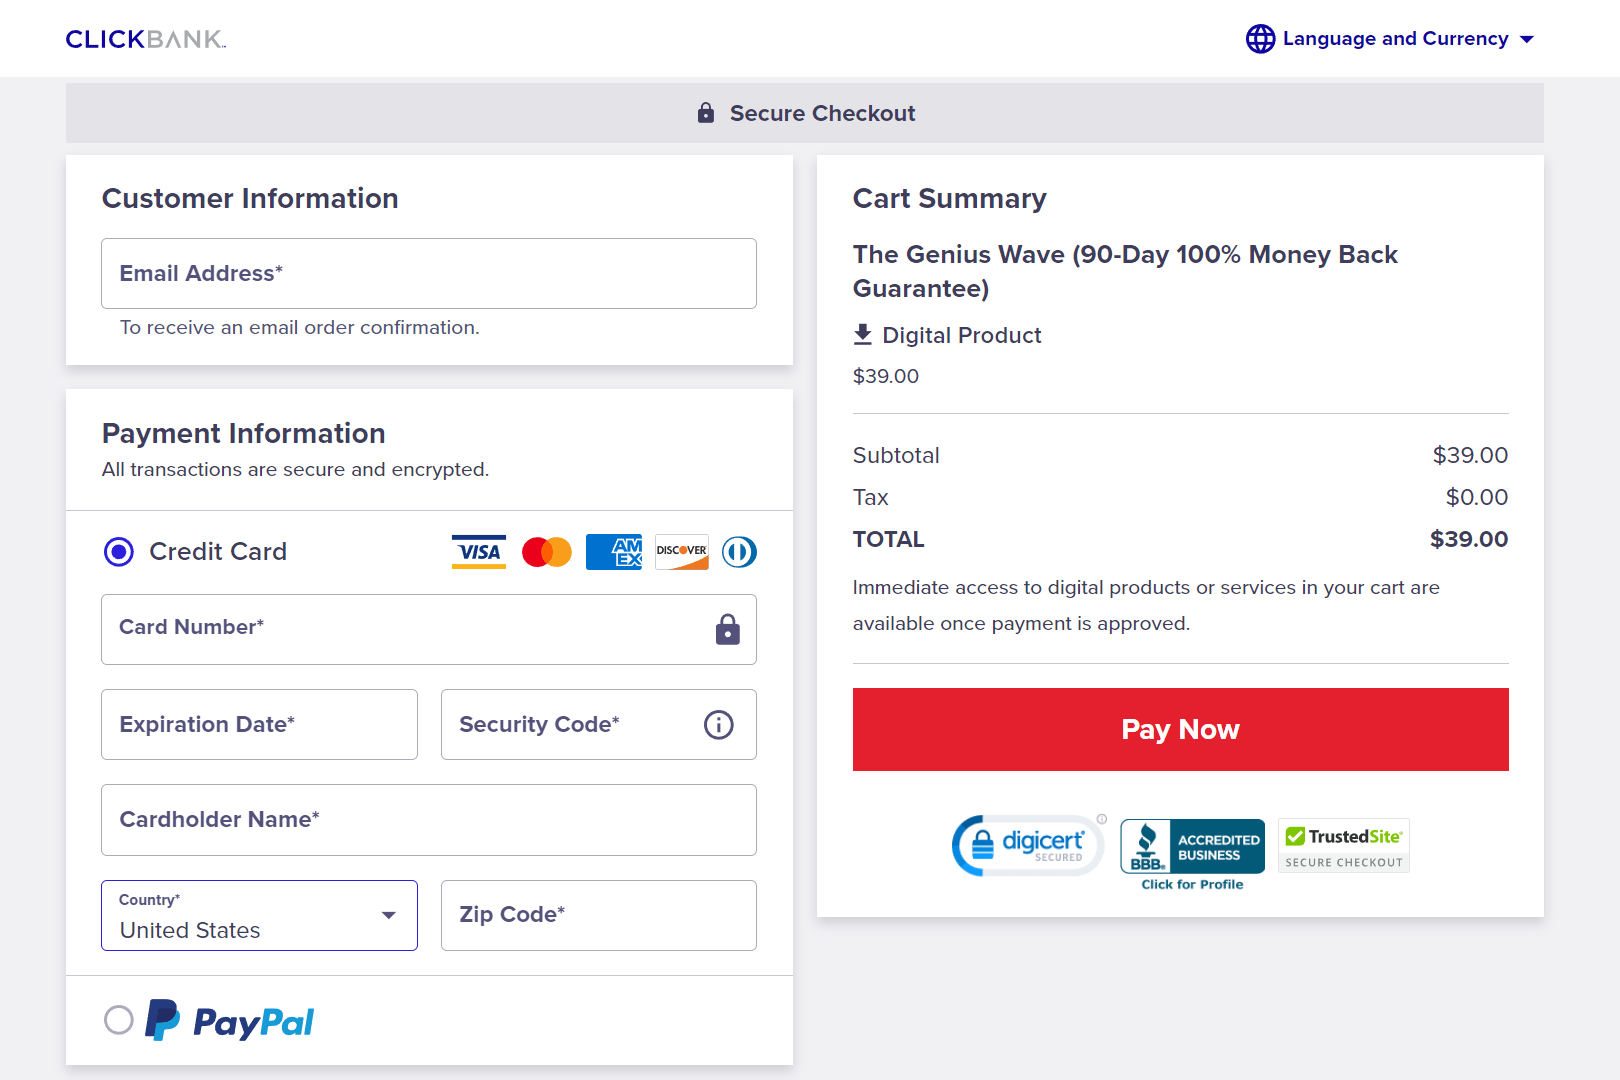Click the Security Code info icon
The height and width of the screenshot is (1080, 1620).
pyautogui.click(x=719, y=724)
